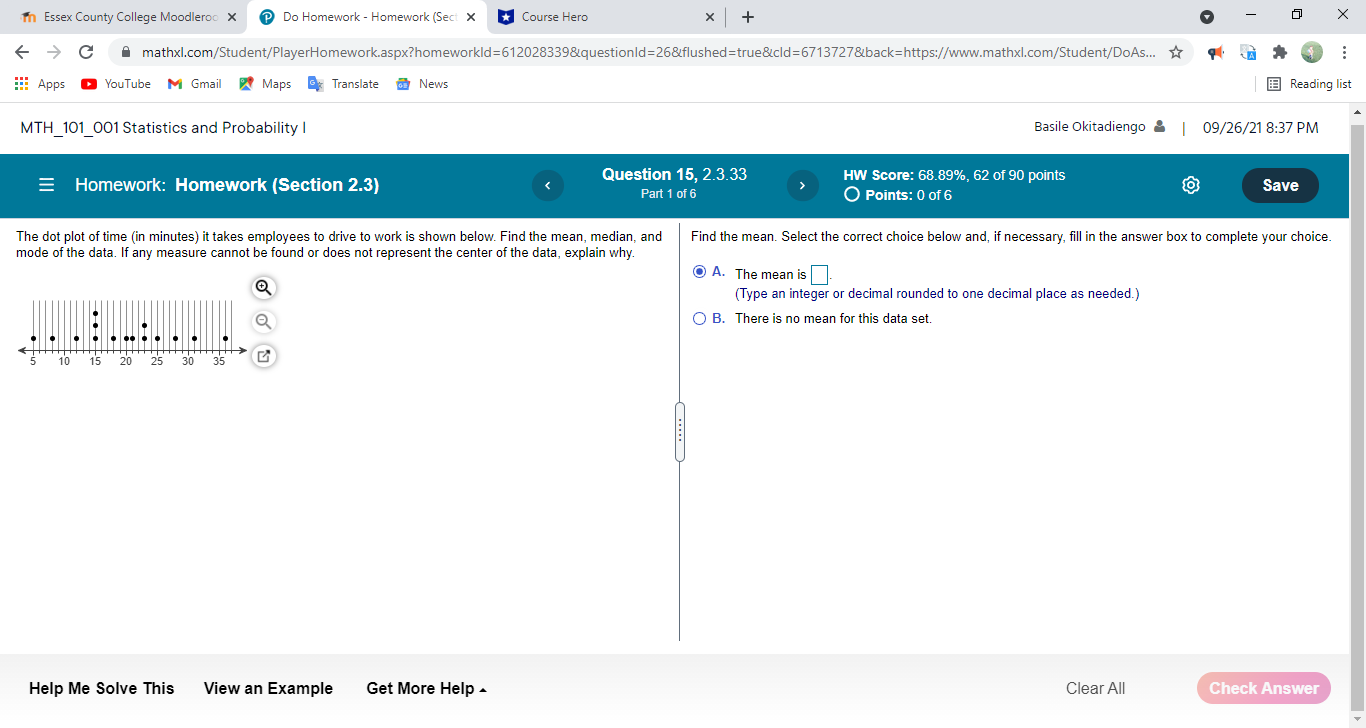This screenshot has height=728, width=1366.
Task: Open the hamburger menu beside Homework
Action: [45, 185]
